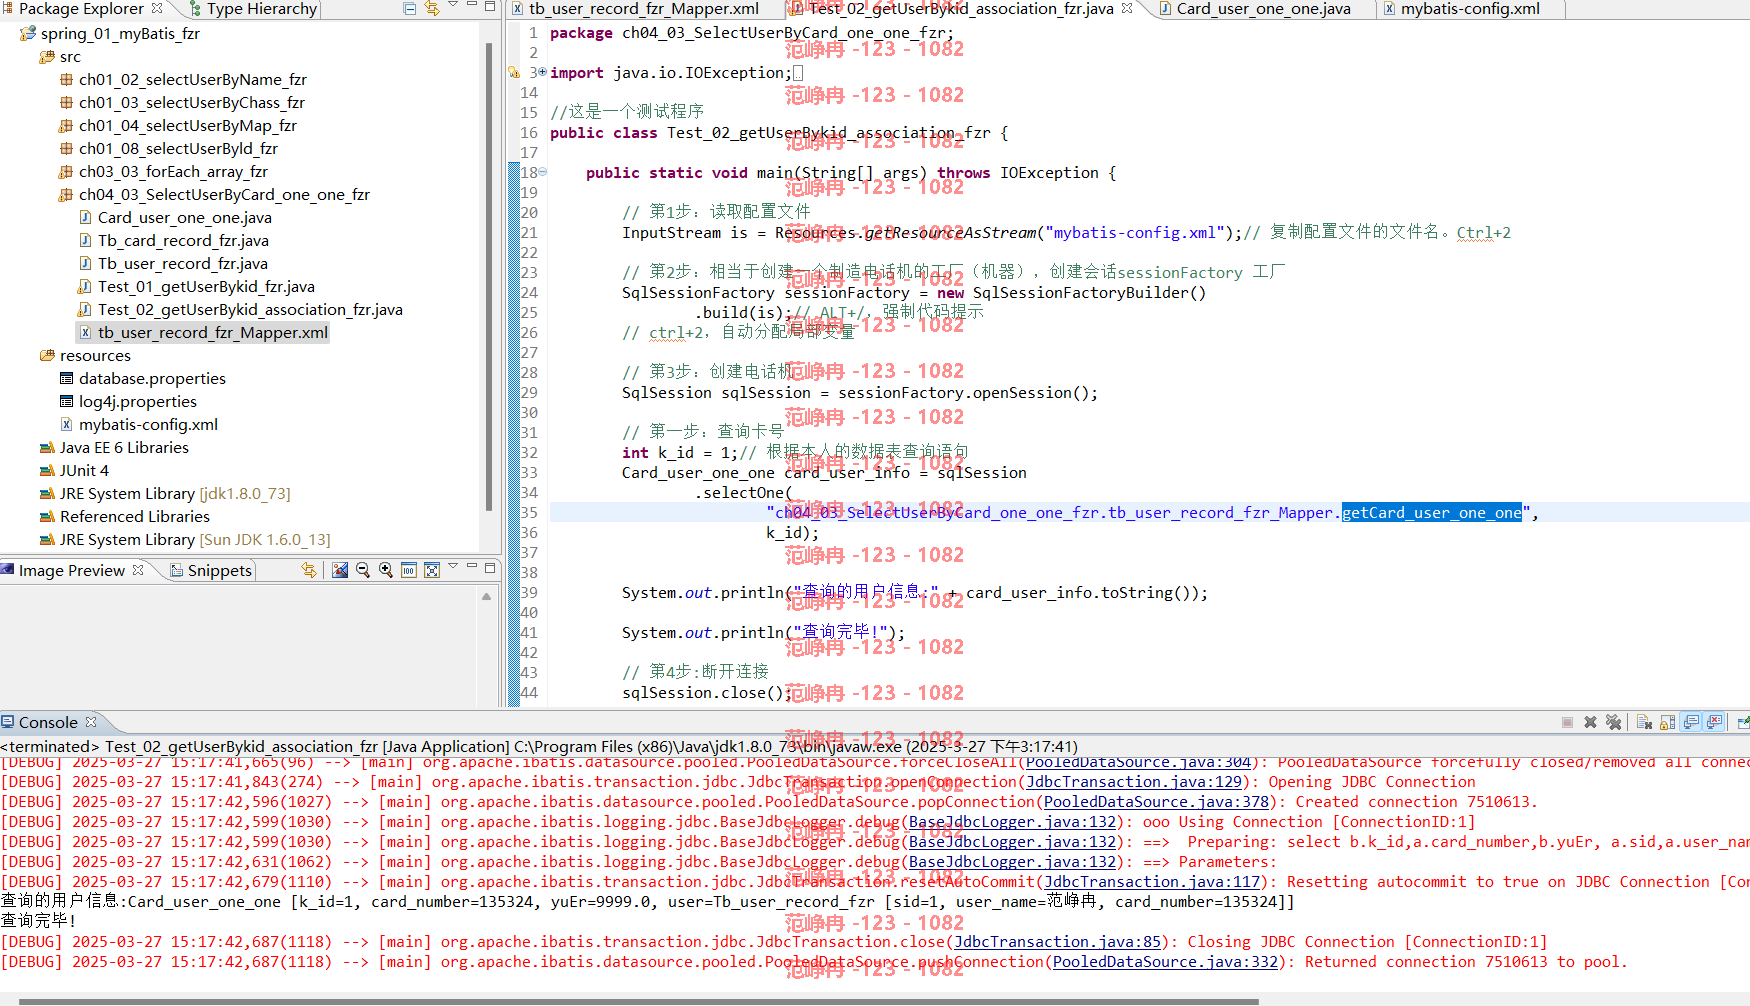Collapse main method fold at line 18
Viewport: 1750px width, 1006px height.
tap(543, 172)
